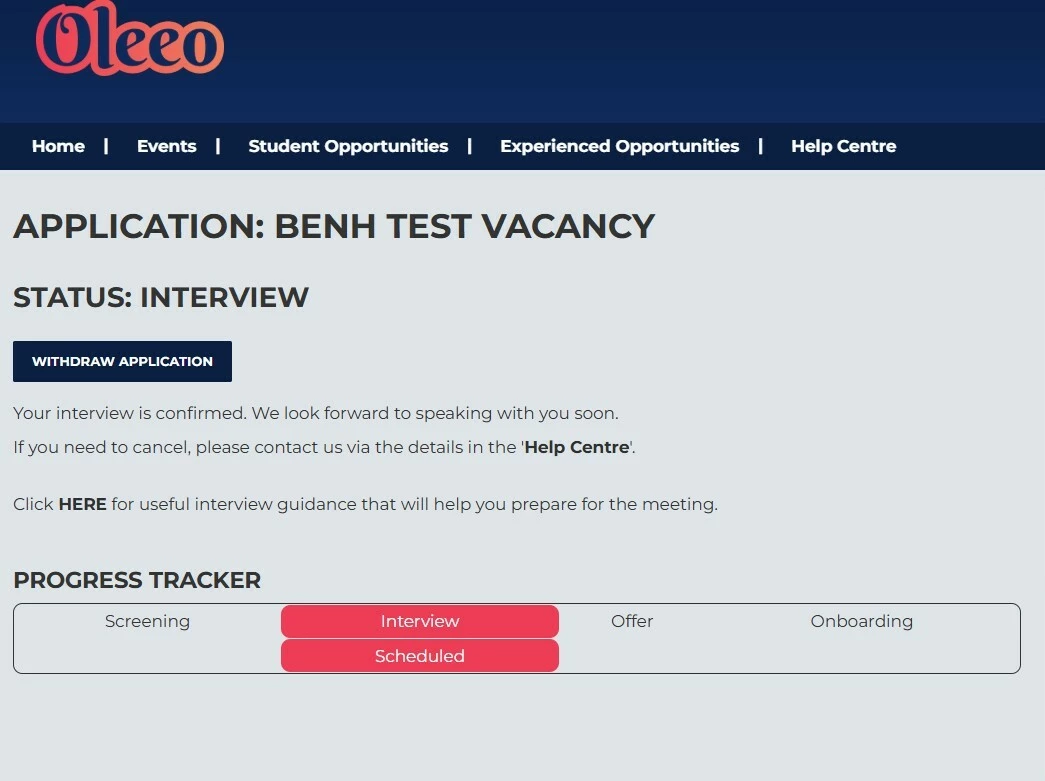Go to the Home page
This screenshot has height=781, width=1045.
58,146
